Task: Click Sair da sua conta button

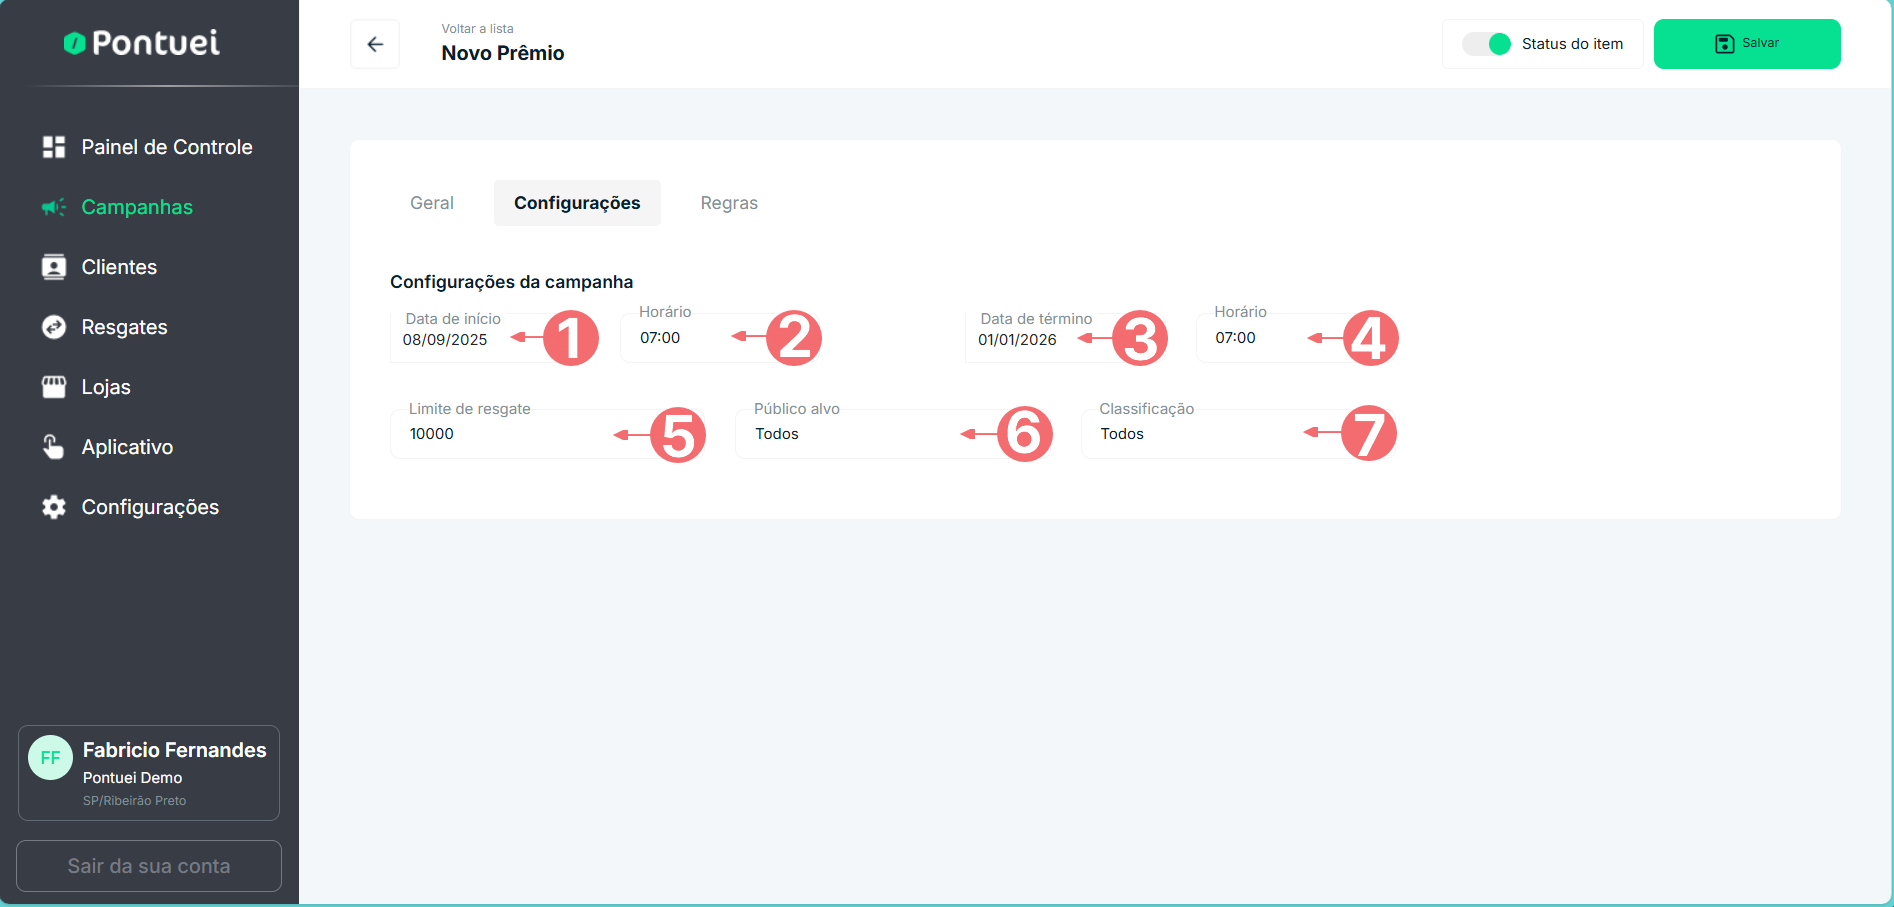Action: tap(149, 866)
